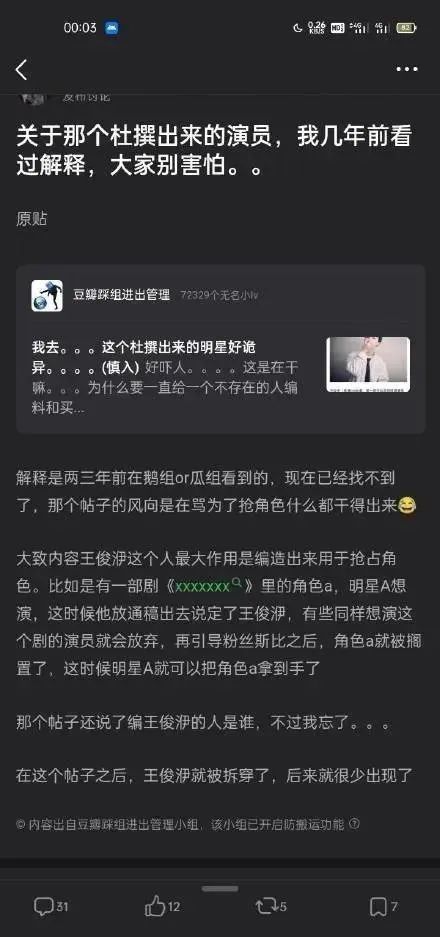Open the comments icon with 31
The width and height of the screenshot is (440, 937).
[51, 907]
